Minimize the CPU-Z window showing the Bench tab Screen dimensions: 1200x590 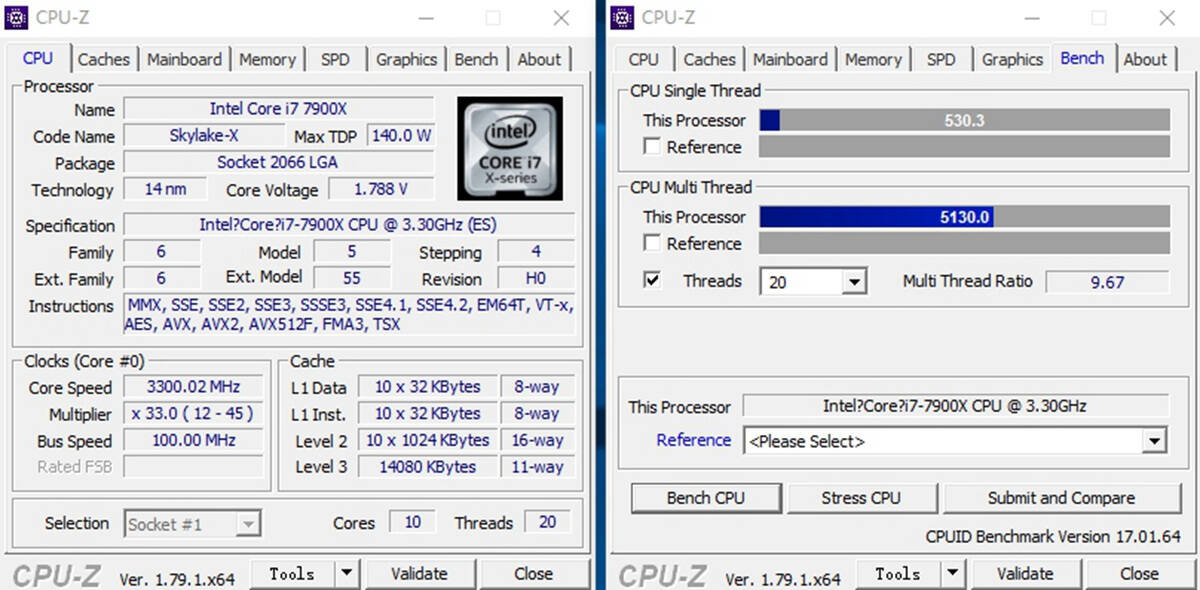click(1033, 18)
